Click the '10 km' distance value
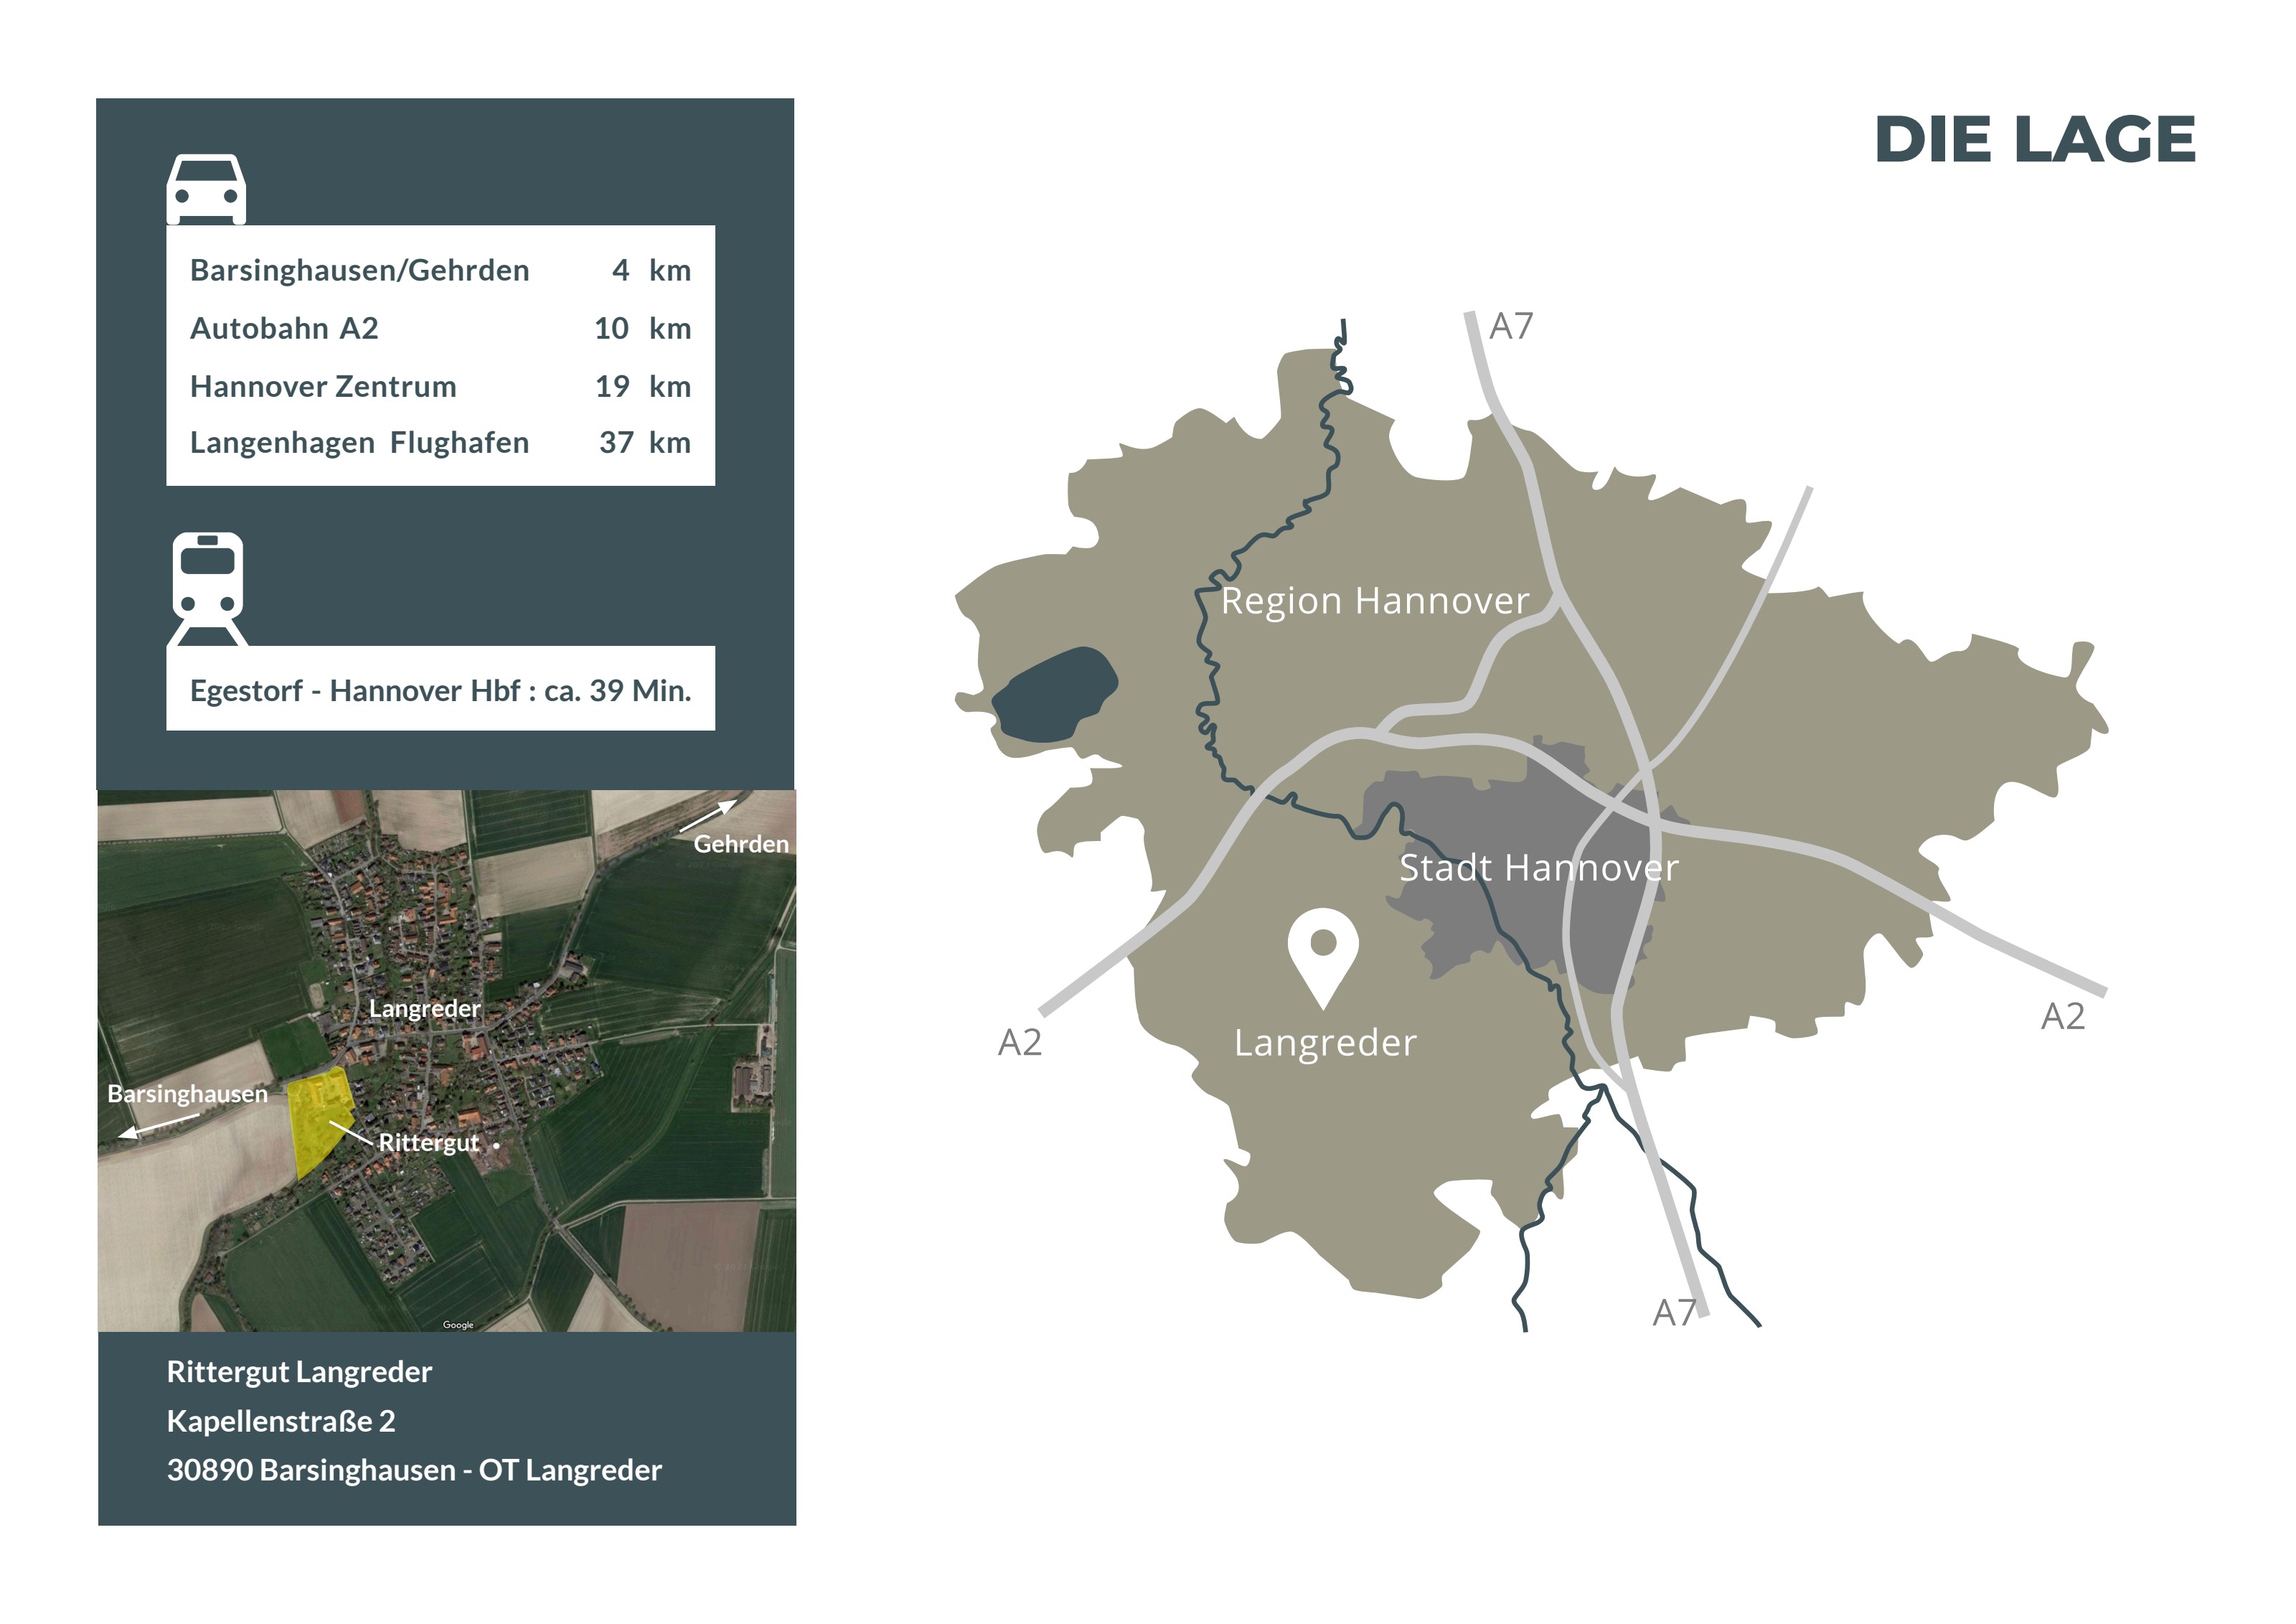This screenshot has width=2296, height=1624. (x=643, y=328)
